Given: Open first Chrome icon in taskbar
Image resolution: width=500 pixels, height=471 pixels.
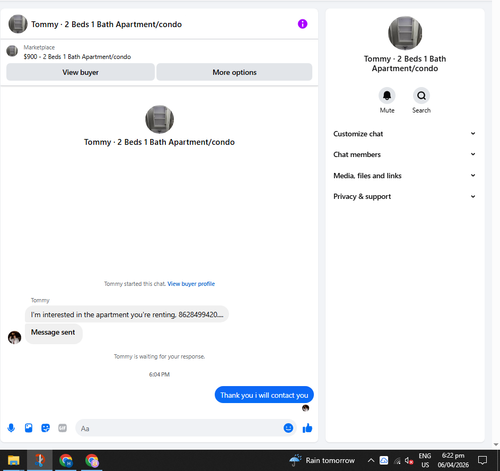Looking at the screenshot, I should click(x=66, y=460).
